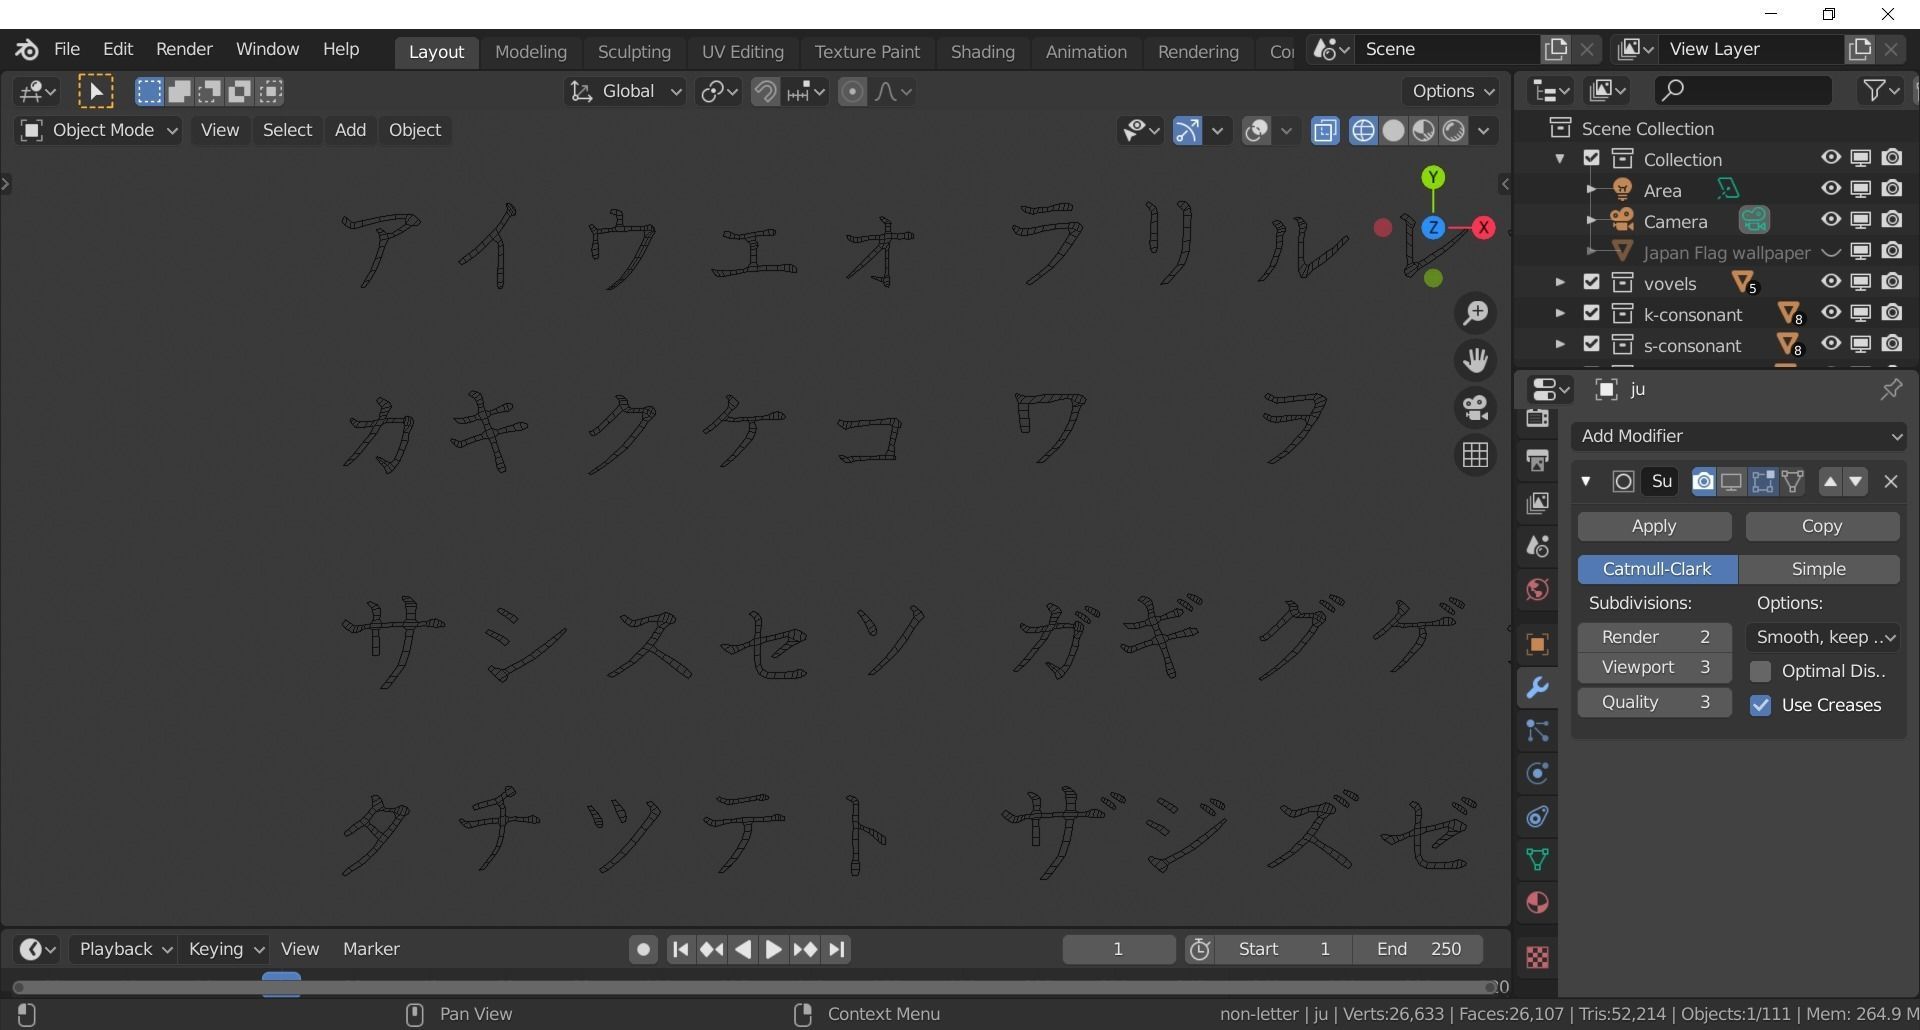The height and width of the screenshot is (1030, 1920).
Task: Click the Apply button on the modifier
Action: 1653,525
